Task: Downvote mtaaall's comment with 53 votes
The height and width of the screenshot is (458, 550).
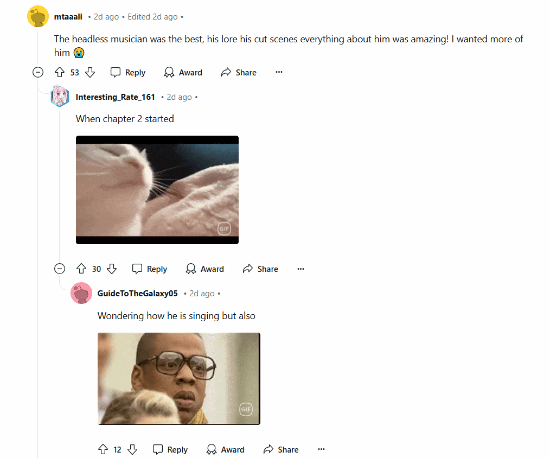Action: (90, 72)
